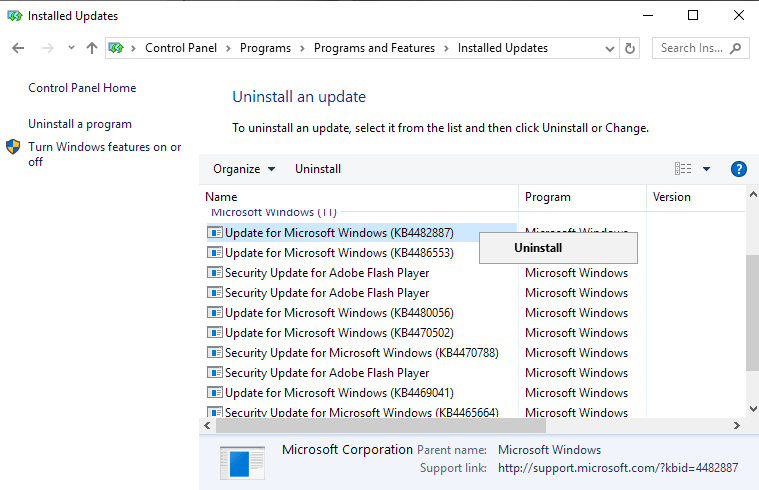The height and width of the screenshot is (490, 759).
Task: Select Update for Microsoft Windows (KB4469041)
Action: point(339,393)
